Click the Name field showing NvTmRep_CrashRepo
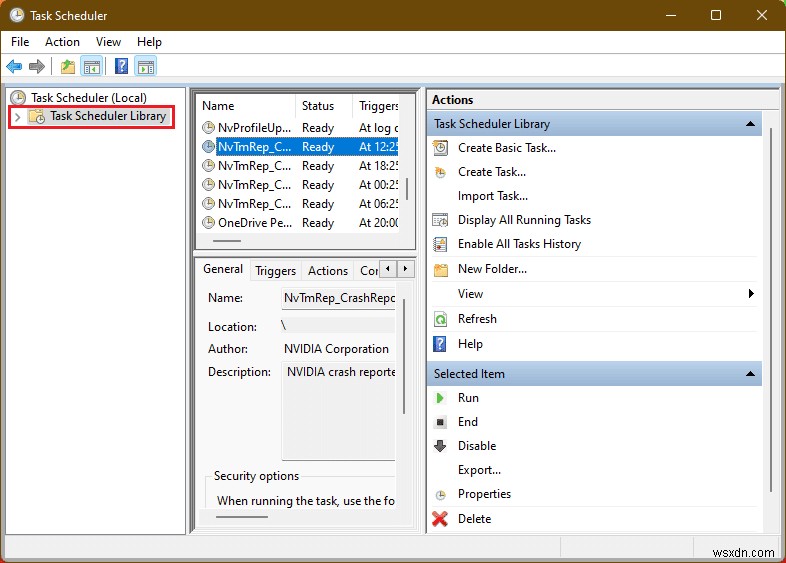The image size is (786, 563). pyautogui.click(x=339, y=298)
